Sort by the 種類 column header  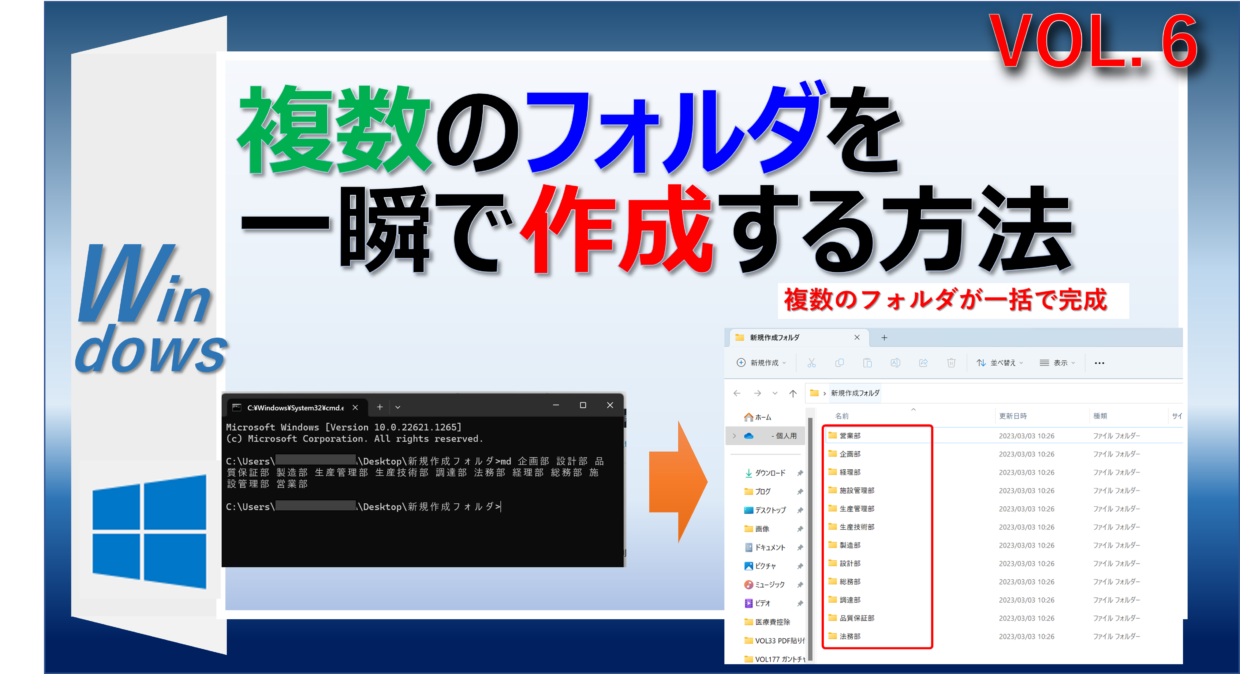(1101, 415)
